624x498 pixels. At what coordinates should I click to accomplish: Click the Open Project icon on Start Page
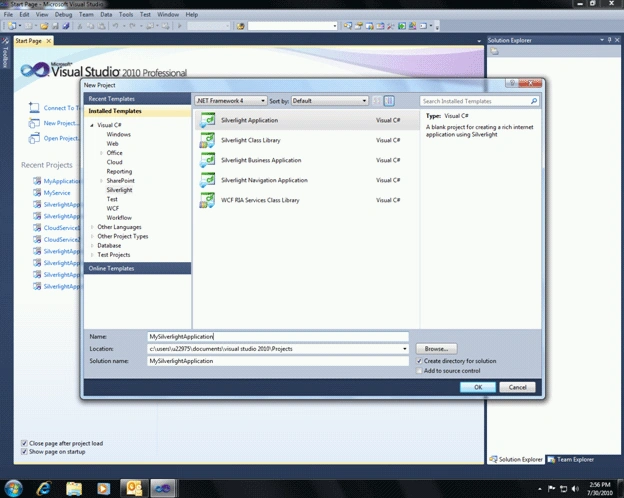(34, 138)
